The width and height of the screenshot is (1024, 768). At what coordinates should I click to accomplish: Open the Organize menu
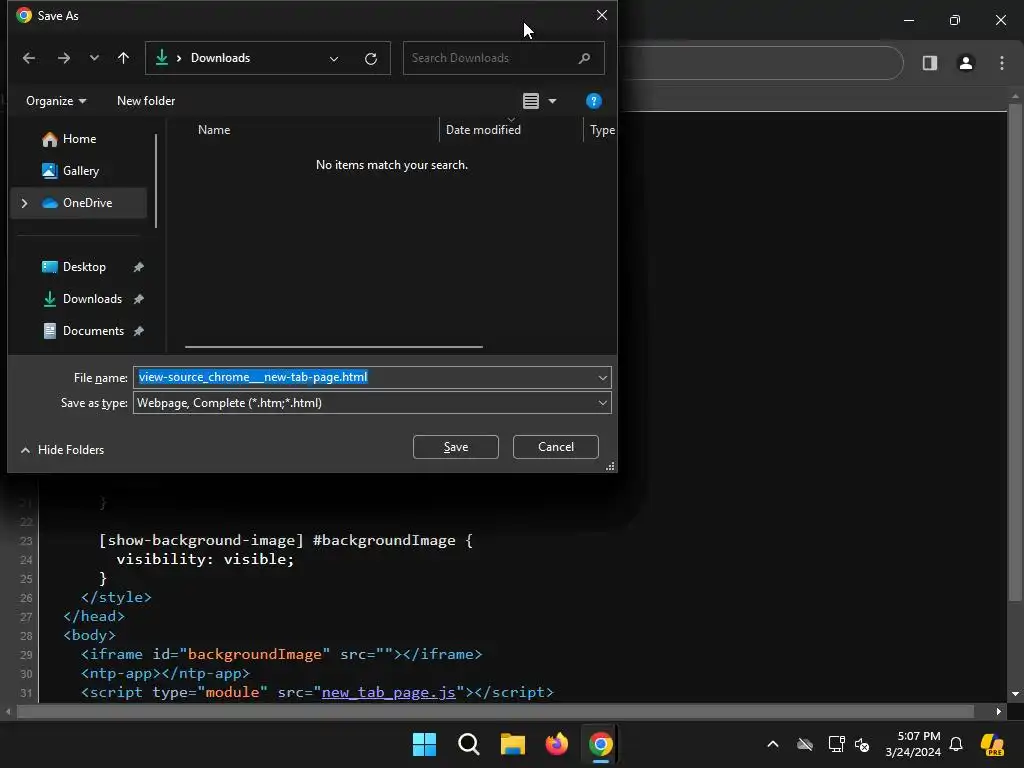[x=56, y=101]
